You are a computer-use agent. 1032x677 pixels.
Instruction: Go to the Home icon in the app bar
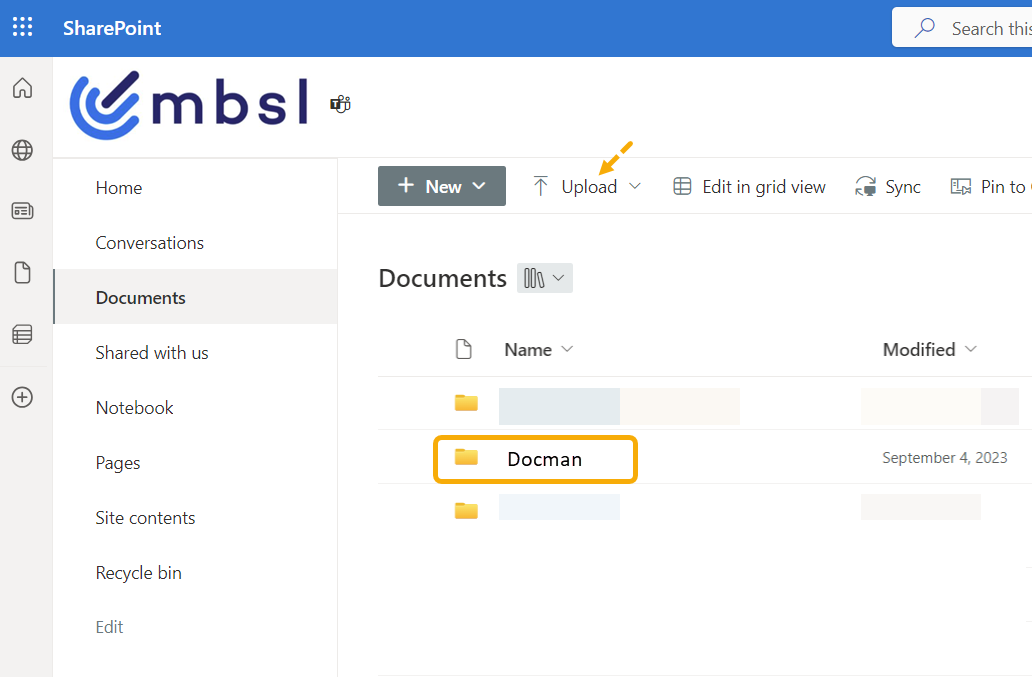22,88
